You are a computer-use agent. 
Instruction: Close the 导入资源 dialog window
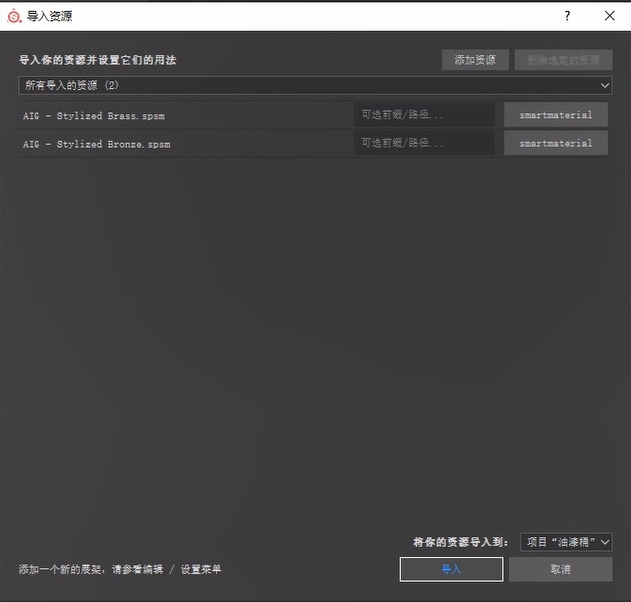click(x=609, y=16)
